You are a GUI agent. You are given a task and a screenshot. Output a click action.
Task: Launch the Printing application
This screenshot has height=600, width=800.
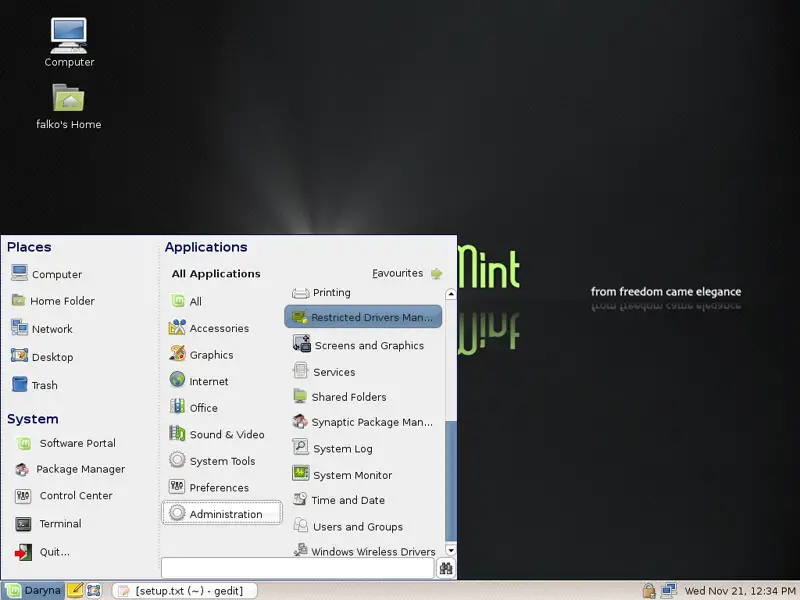pos(321,292)
